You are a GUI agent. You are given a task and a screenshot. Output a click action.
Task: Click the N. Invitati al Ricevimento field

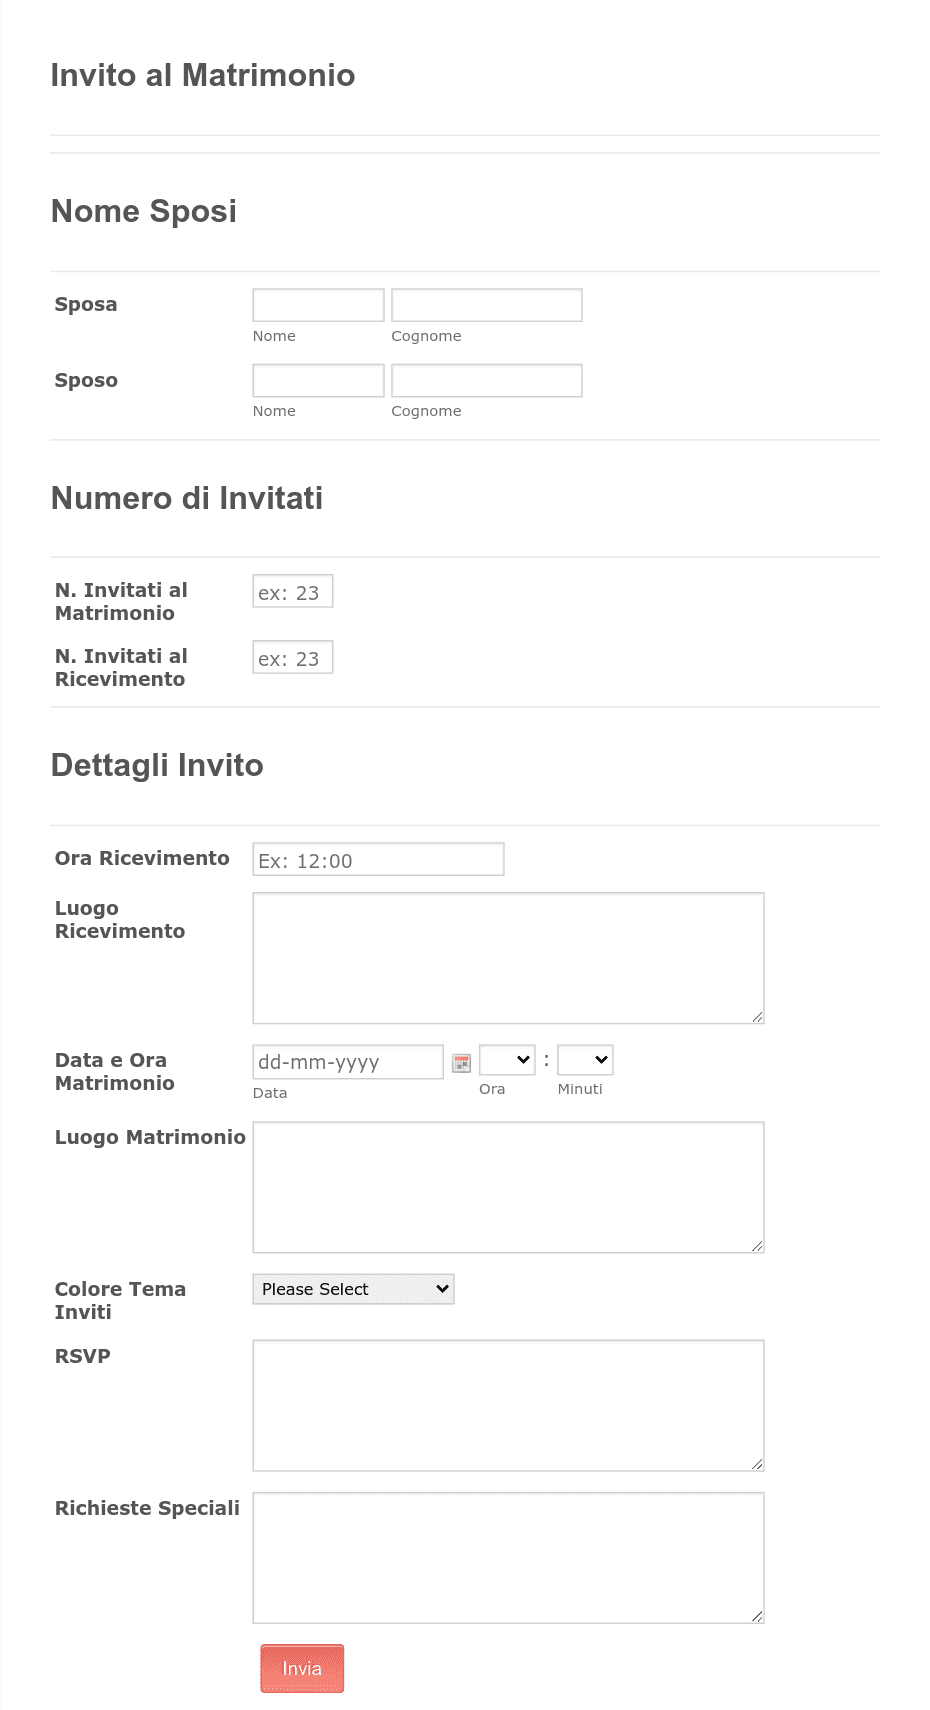tap(292, 656)
